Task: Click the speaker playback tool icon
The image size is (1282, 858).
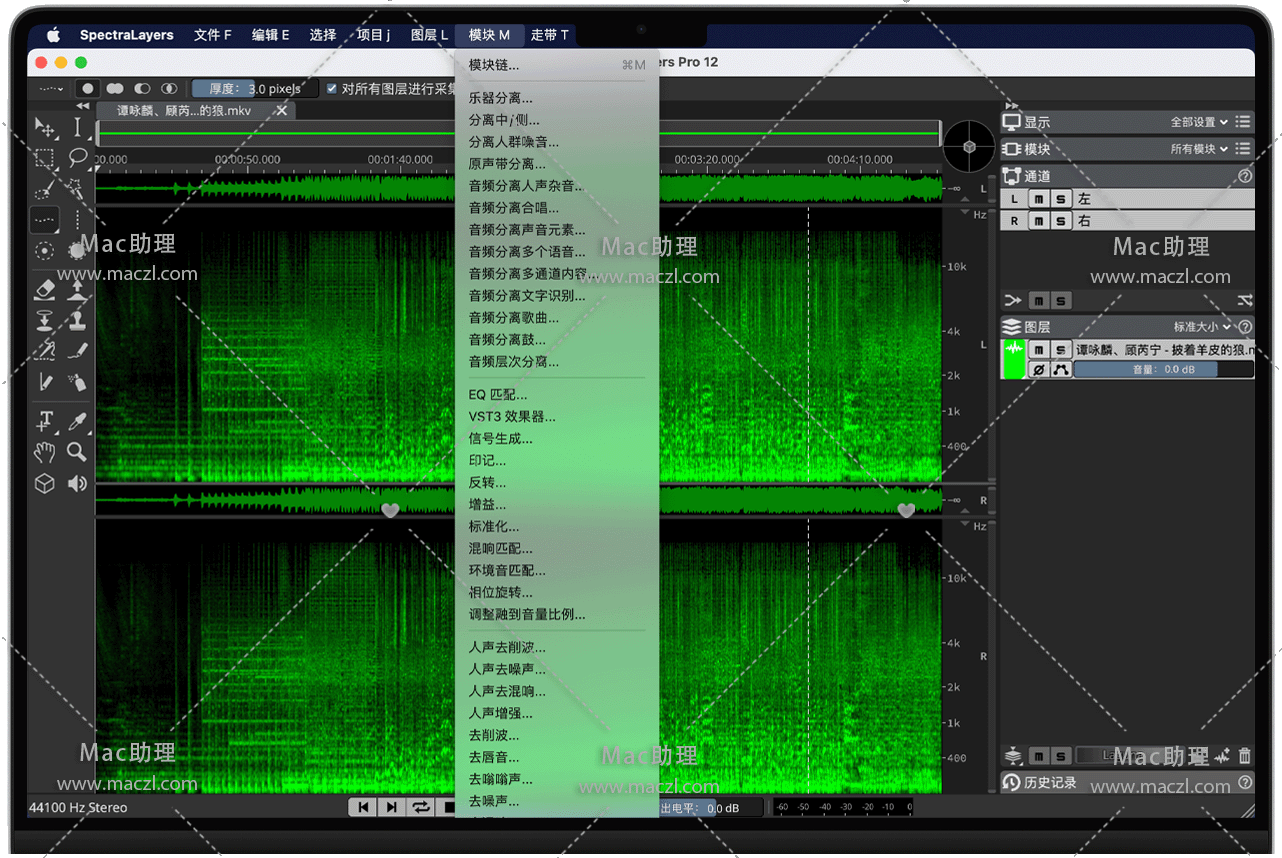Action: pyautogui.click(x=77, y=484)
